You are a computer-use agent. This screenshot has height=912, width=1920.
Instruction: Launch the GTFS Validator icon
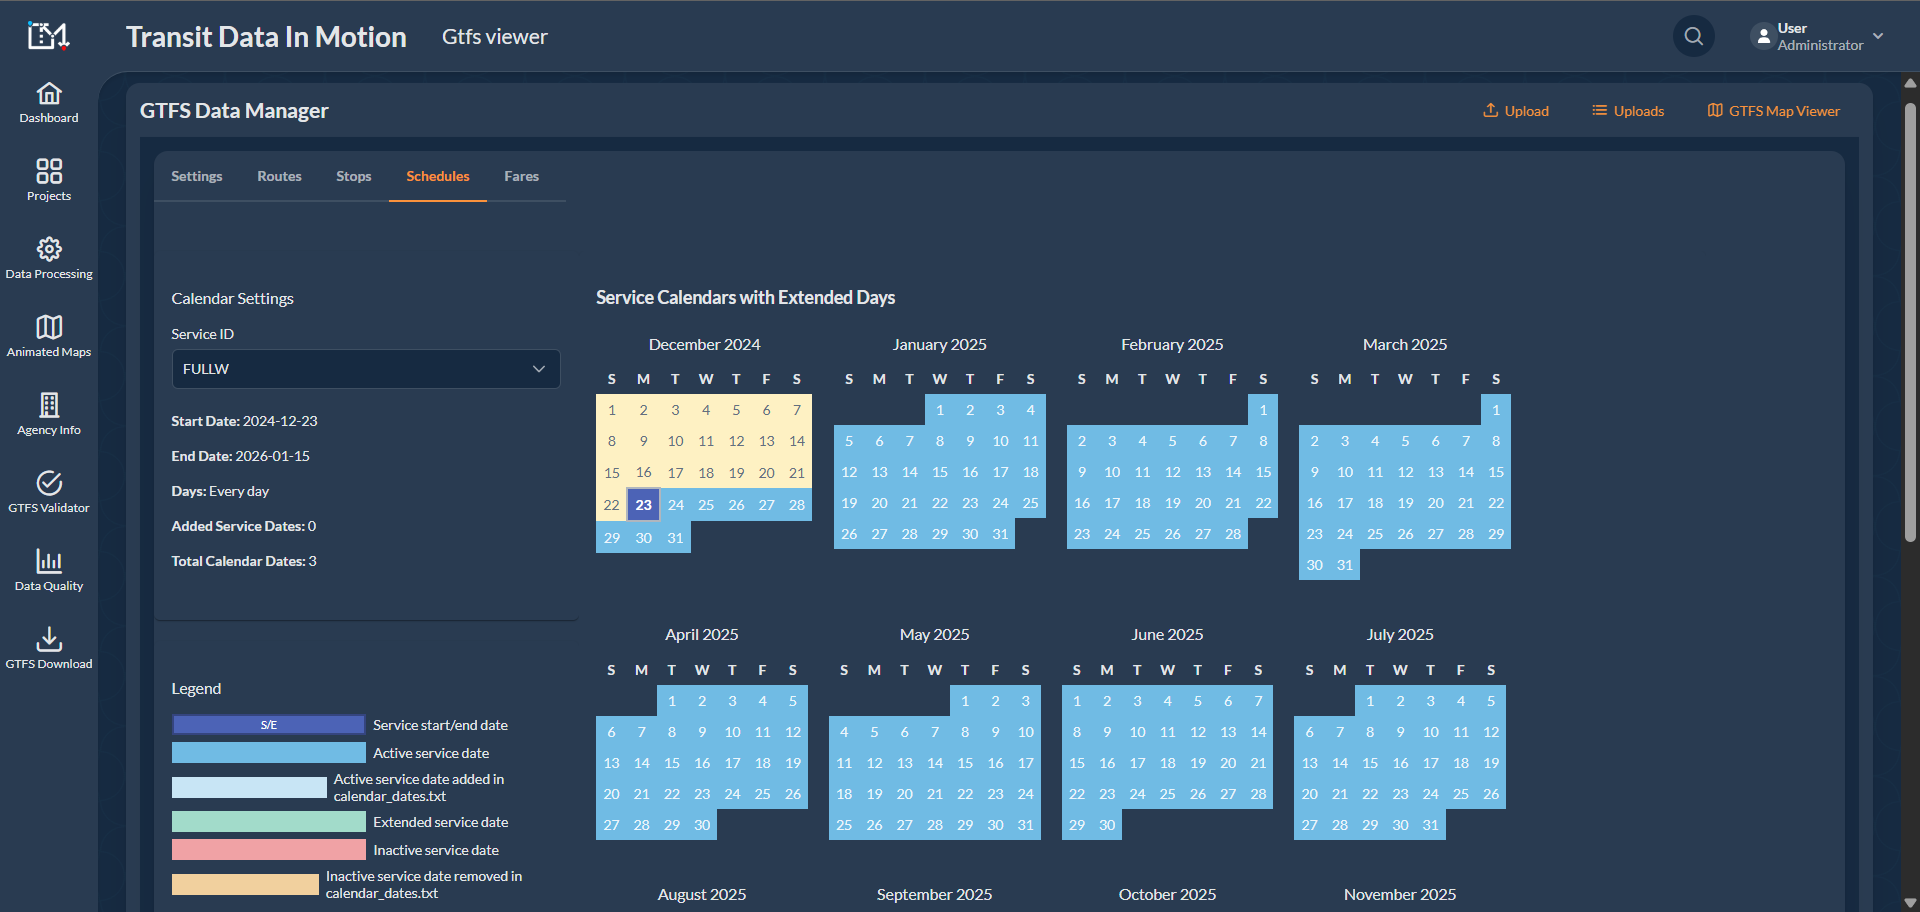(49, 484)
